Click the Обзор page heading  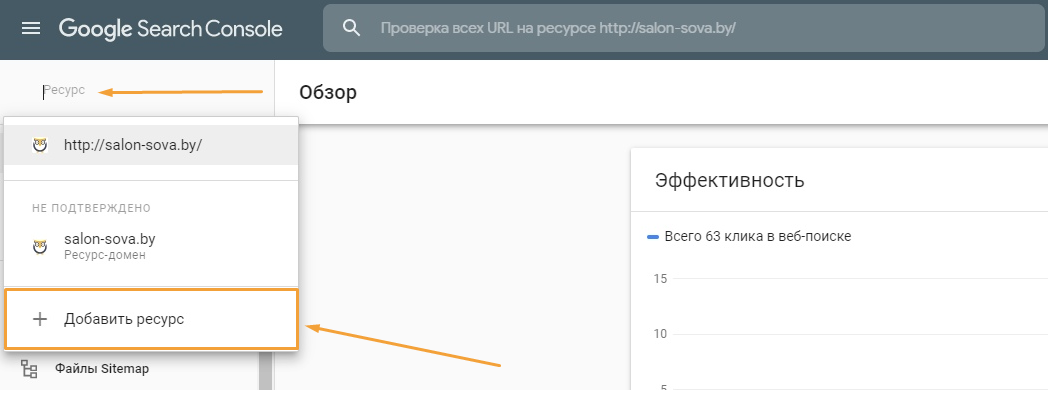(x=328, y=92)
